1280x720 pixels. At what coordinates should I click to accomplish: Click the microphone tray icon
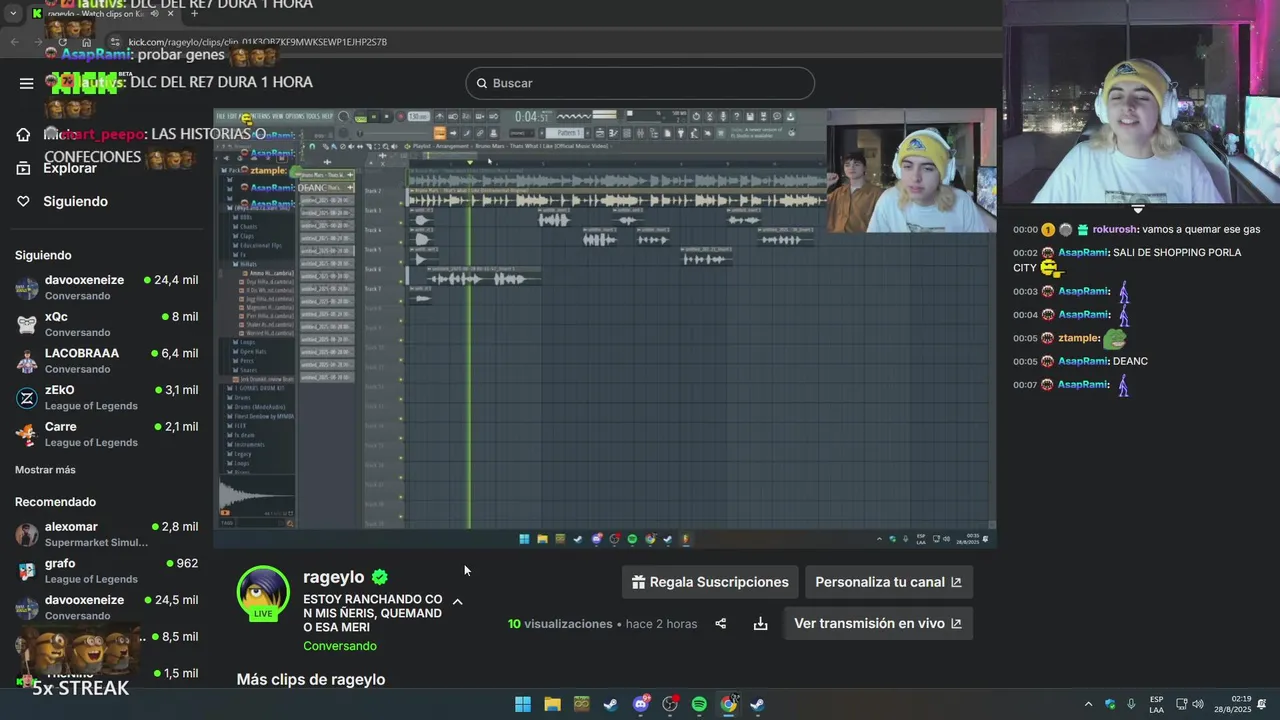1131,704
